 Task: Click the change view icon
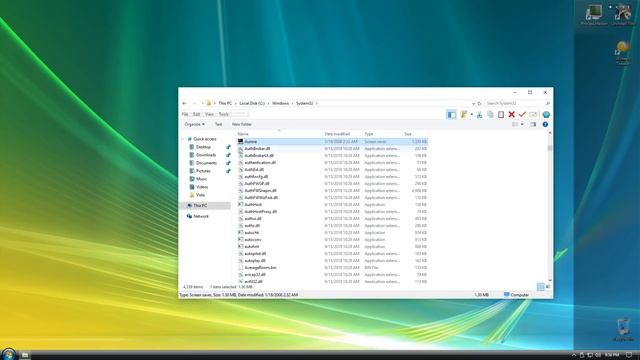point(515,124)
